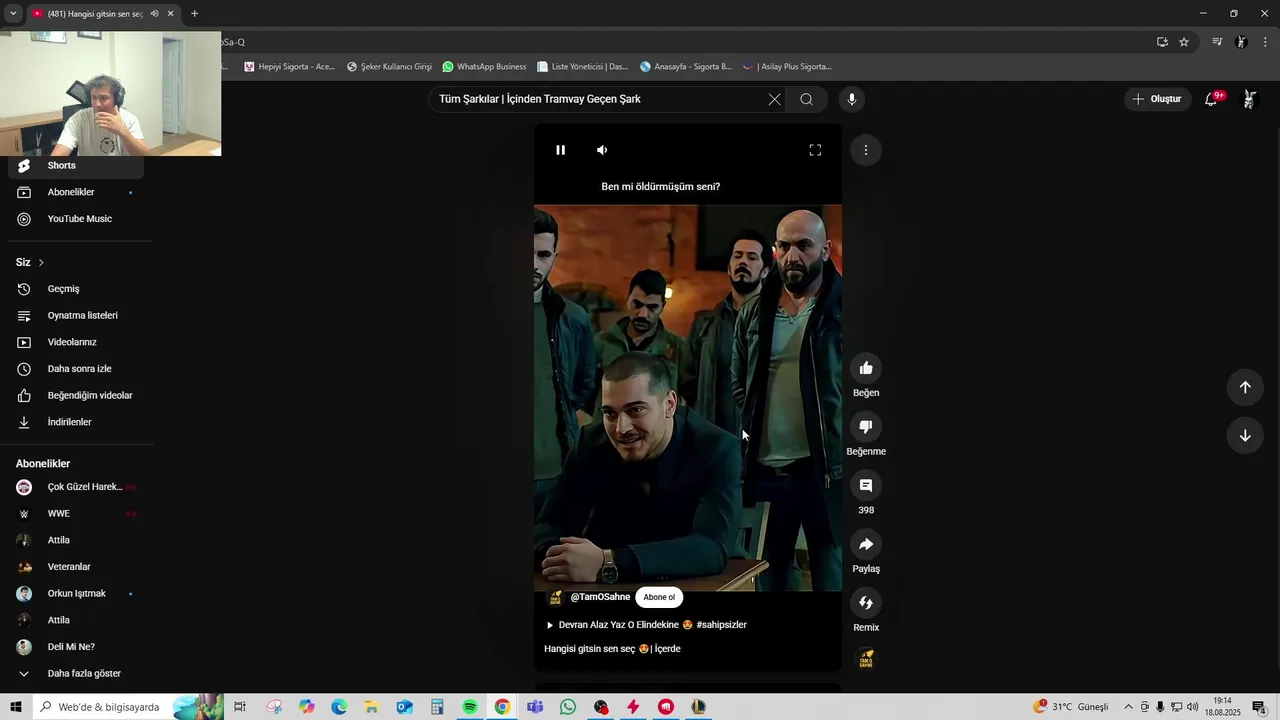Open the sound source thumbnail below Remix
The image size is (1280, 720).
[866, 659]
